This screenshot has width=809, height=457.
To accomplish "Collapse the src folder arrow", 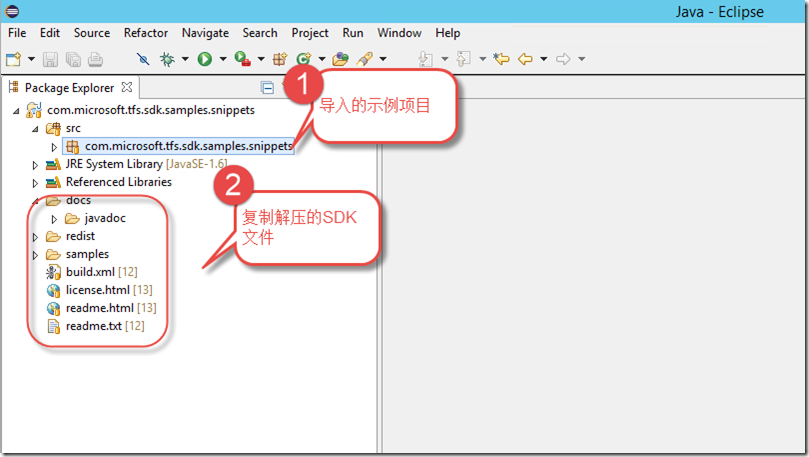I will click(35, 129).
